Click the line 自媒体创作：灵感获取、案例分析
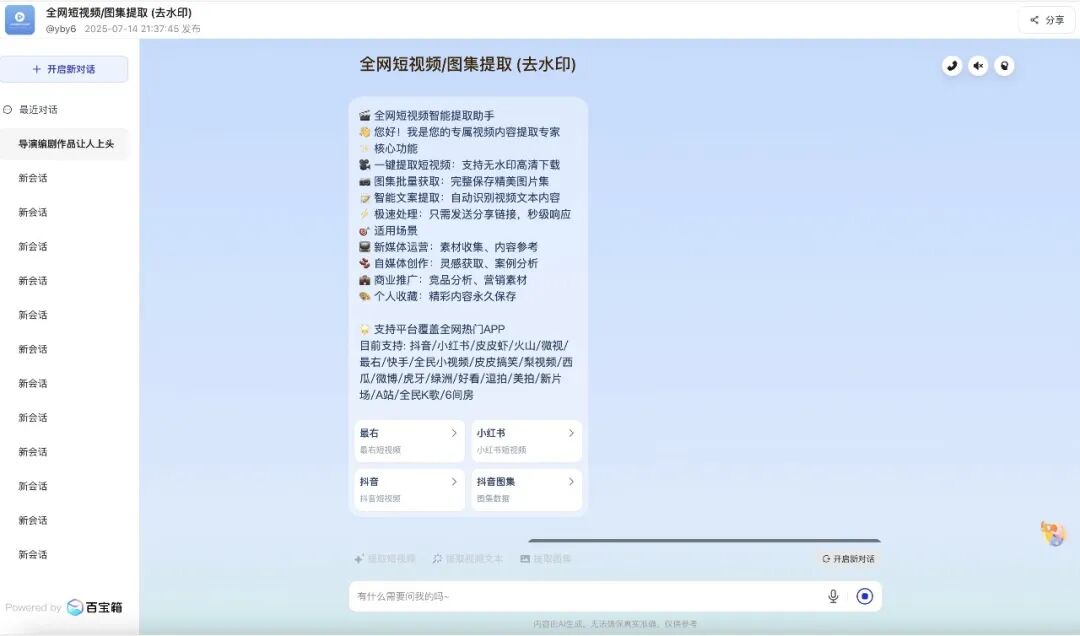1080x636 pixels. tap(448, 263)
